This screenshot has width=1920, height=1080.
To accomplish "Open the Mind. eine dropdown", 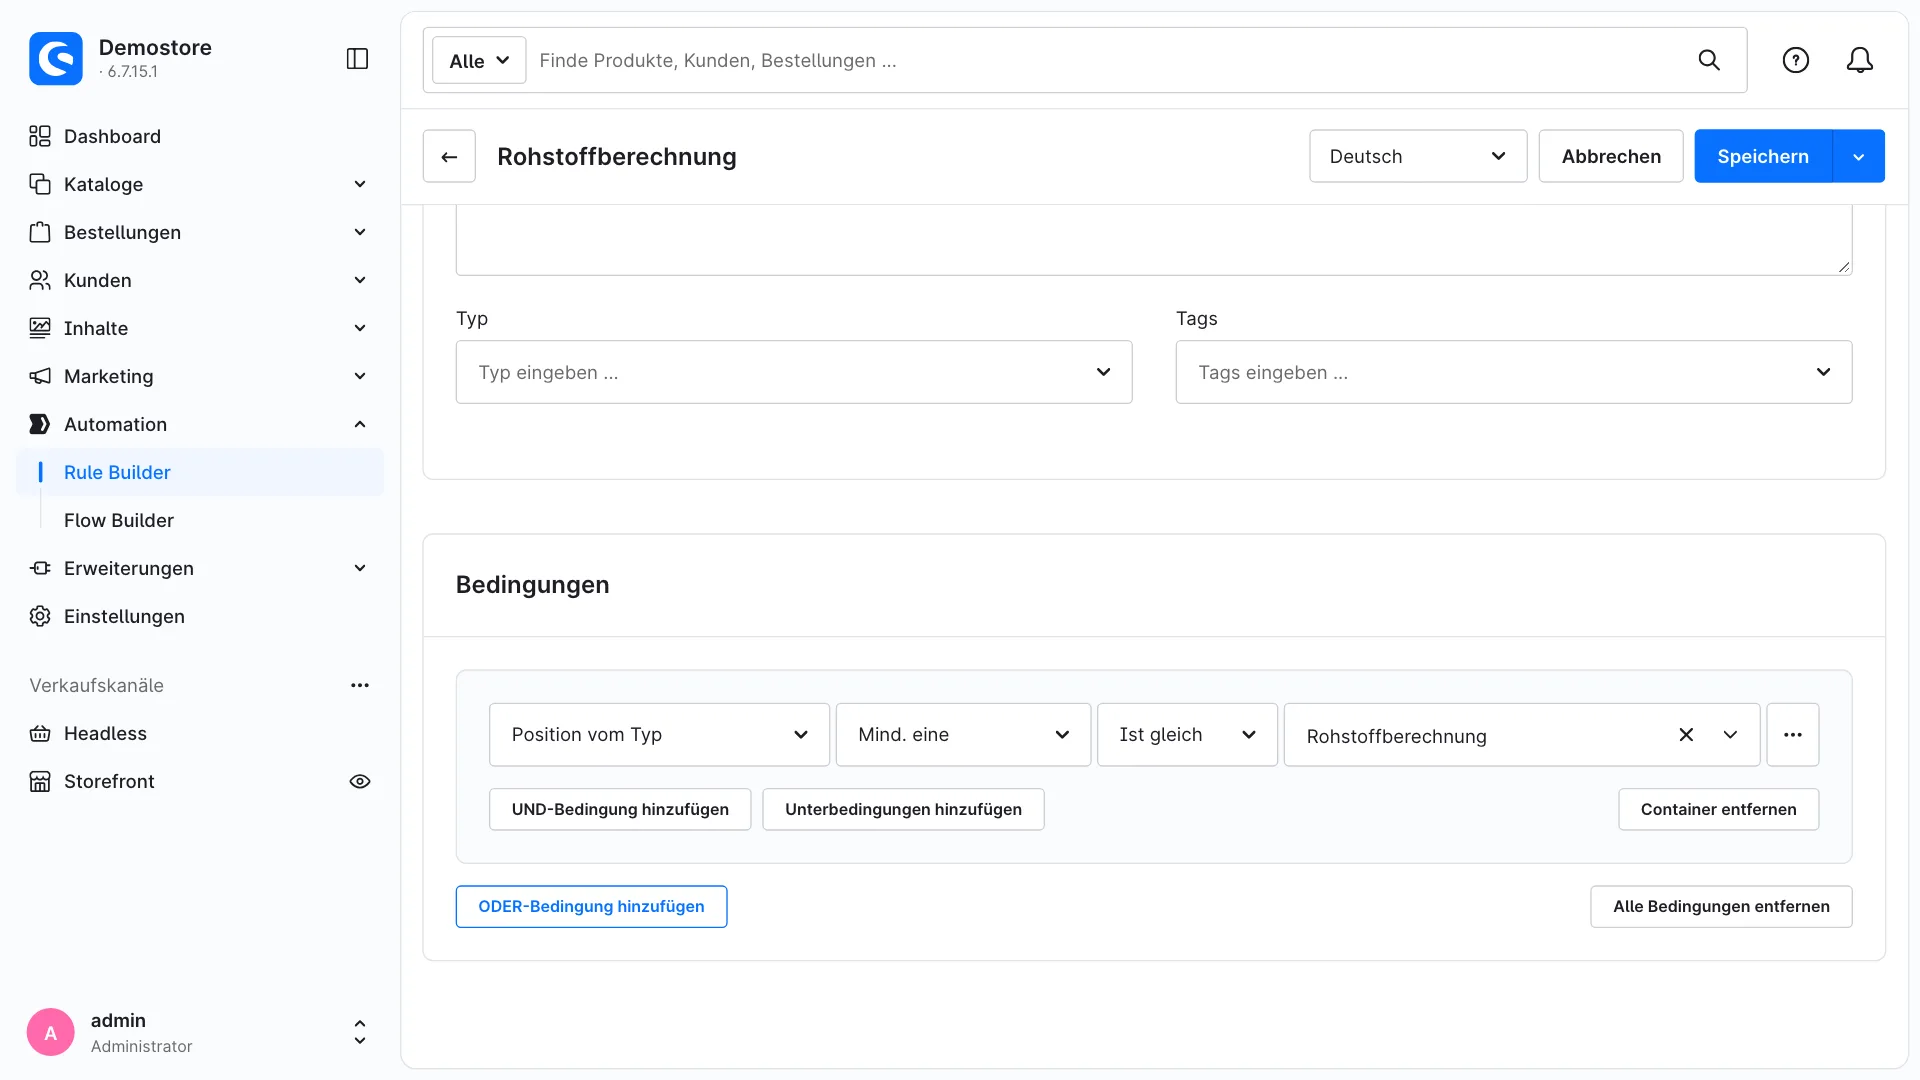I will [x=963, y=735].
